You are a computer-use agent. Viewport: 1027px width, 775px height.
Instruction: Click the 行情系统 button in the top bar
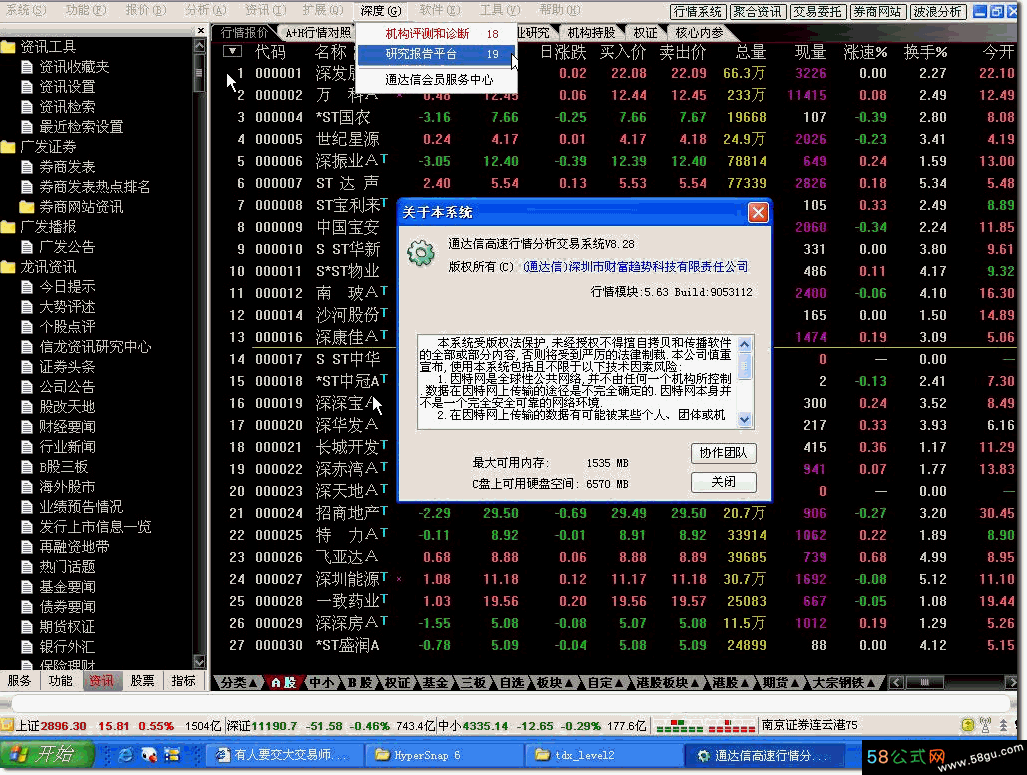coord(697,11)
